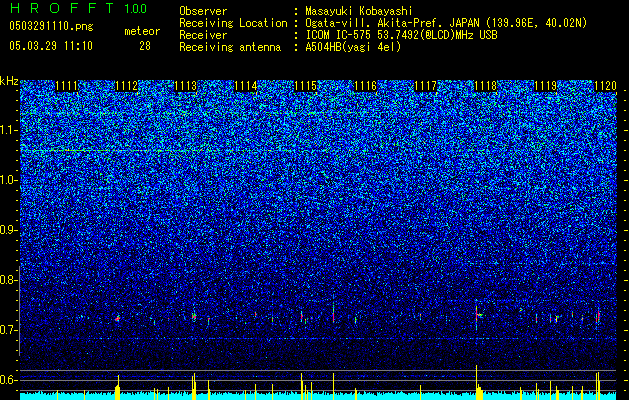Click the 1.1 frequency axis label
629x400 pixels.
[9, 130]
